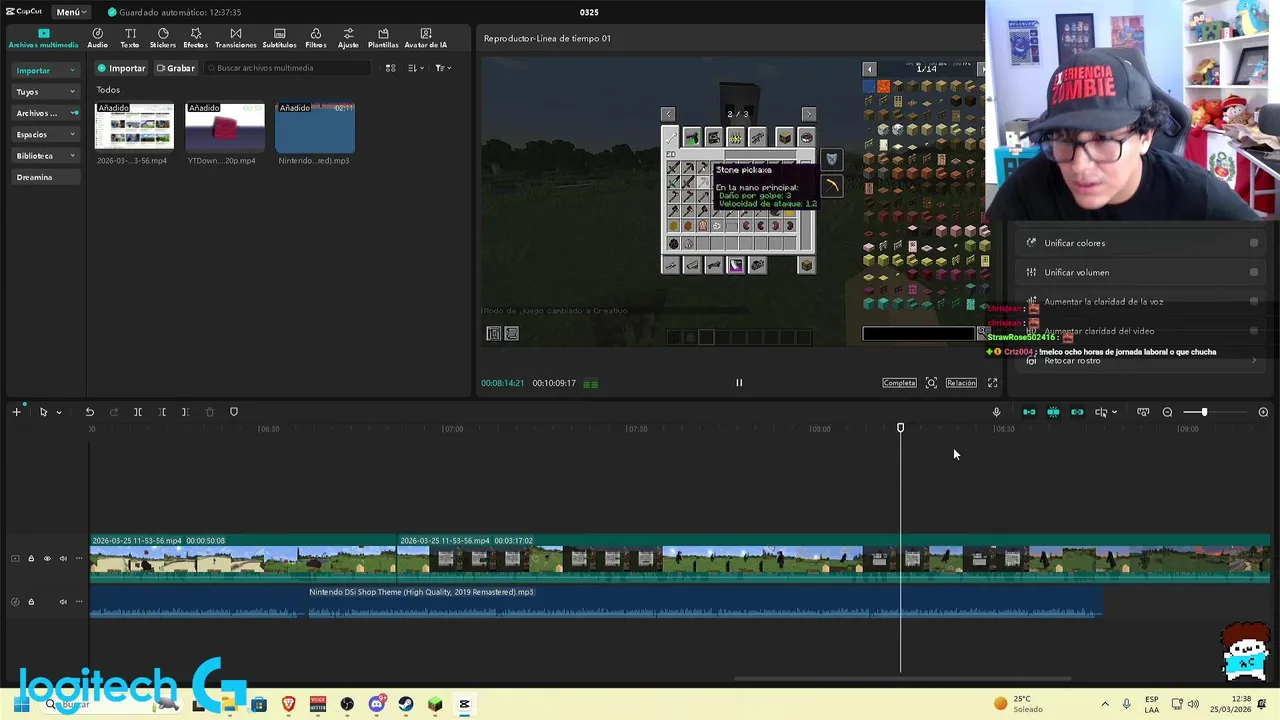This screenshot has height=720, width=1280.
Task: Enable Unificar volumen checkbox
Action: (1254, 272)
